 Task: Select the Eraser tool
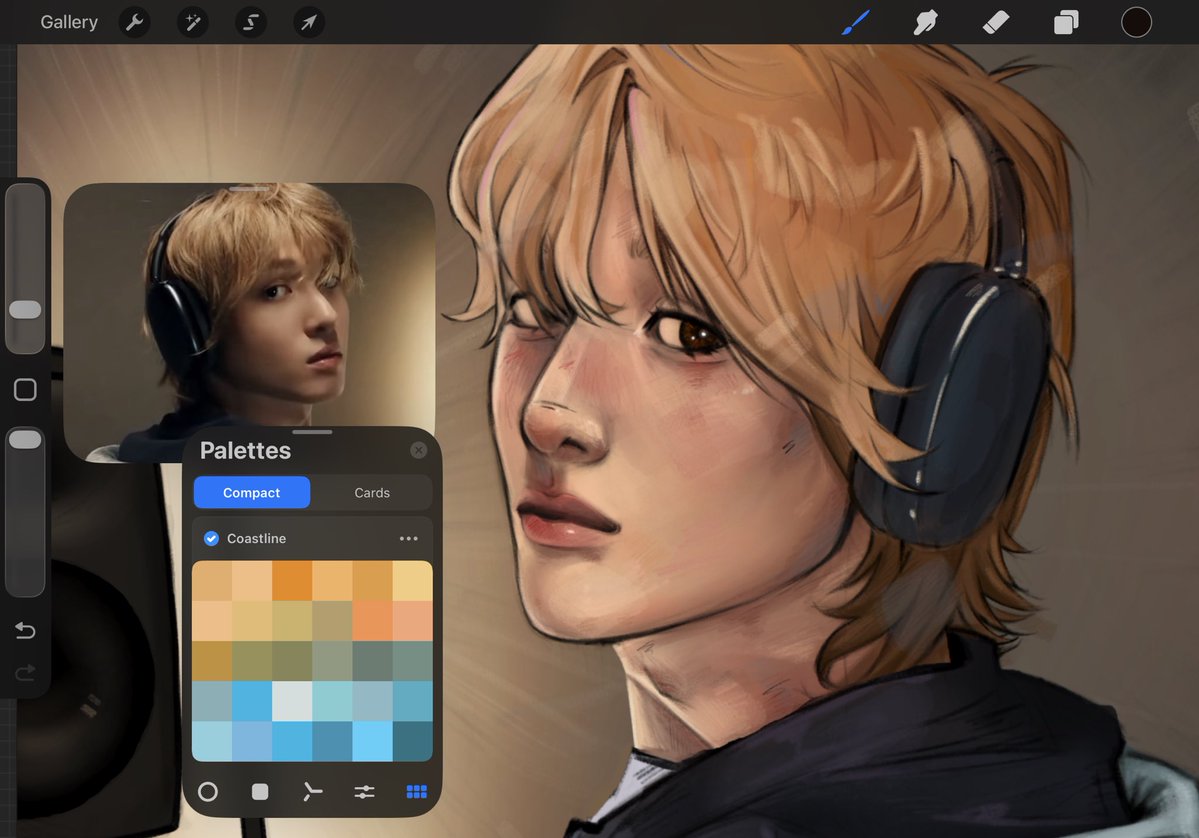click(996, 22)
